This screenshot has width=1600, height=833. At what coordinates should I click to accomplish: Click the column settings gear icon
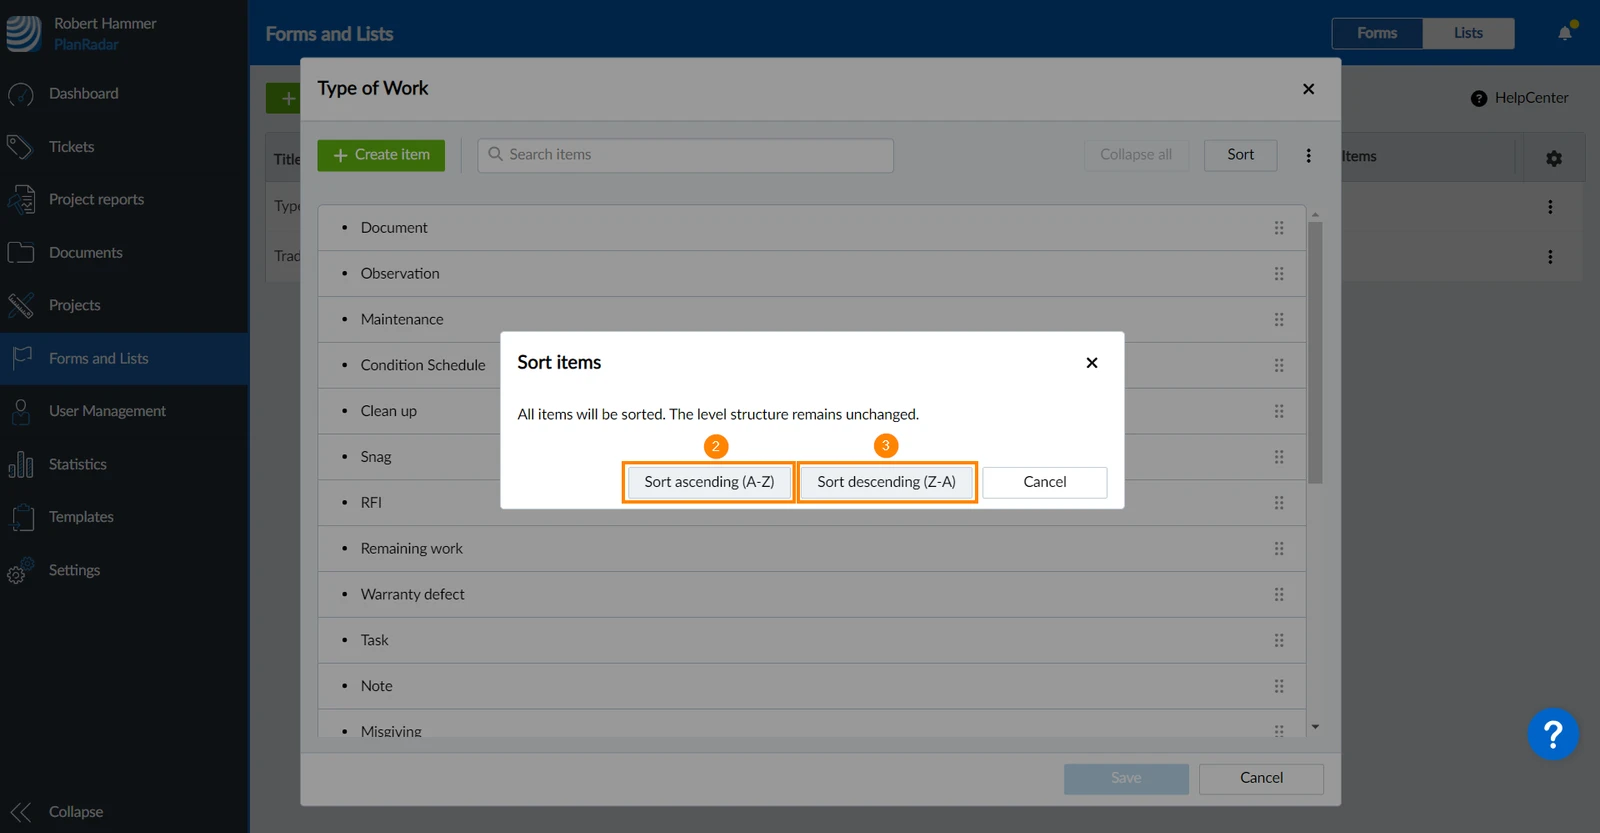click(x=1554, y=158)
